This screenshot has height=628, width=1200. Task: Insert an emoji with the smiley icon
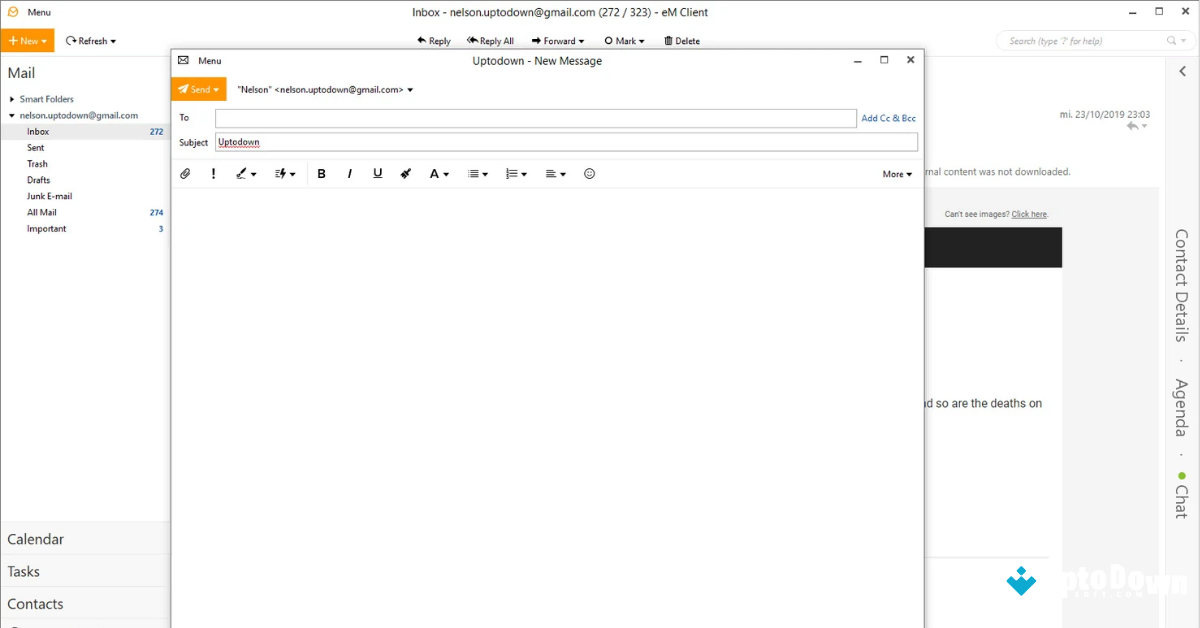coord(589,173)
